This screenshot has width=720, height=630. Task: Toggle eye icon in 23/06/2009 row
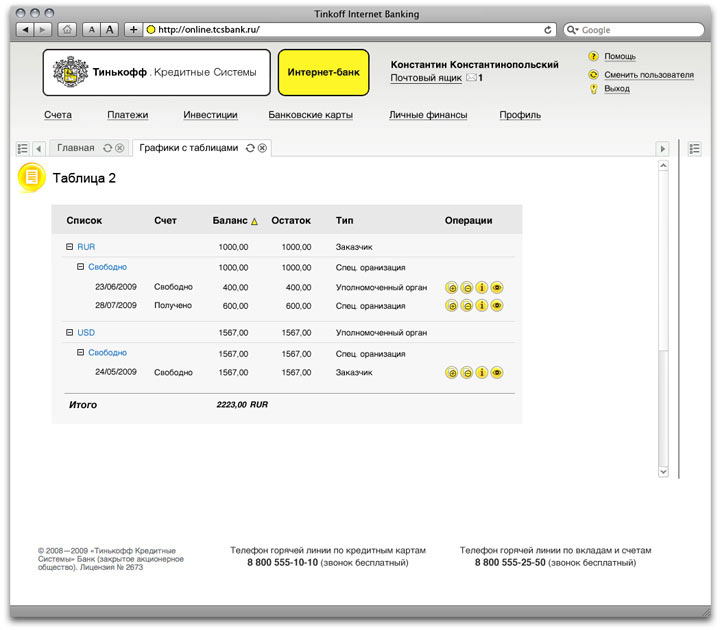497,288
